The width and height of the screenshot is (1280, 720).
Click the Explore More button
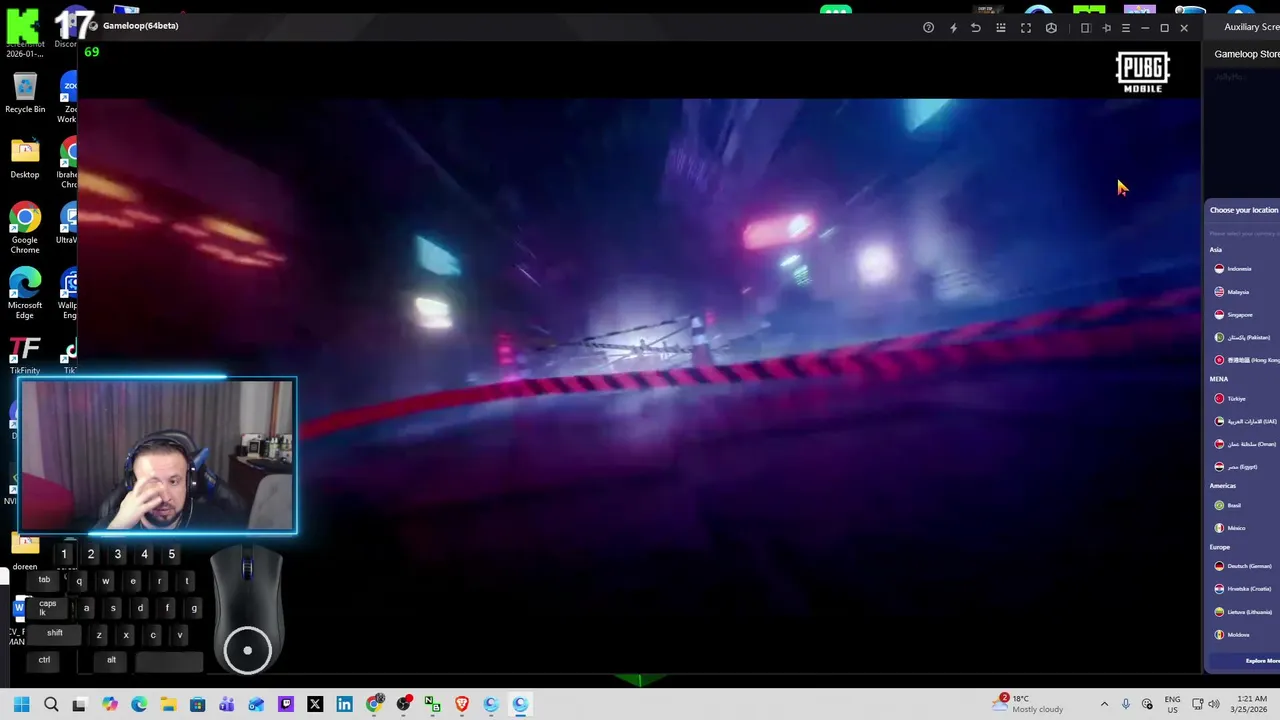1245,661
